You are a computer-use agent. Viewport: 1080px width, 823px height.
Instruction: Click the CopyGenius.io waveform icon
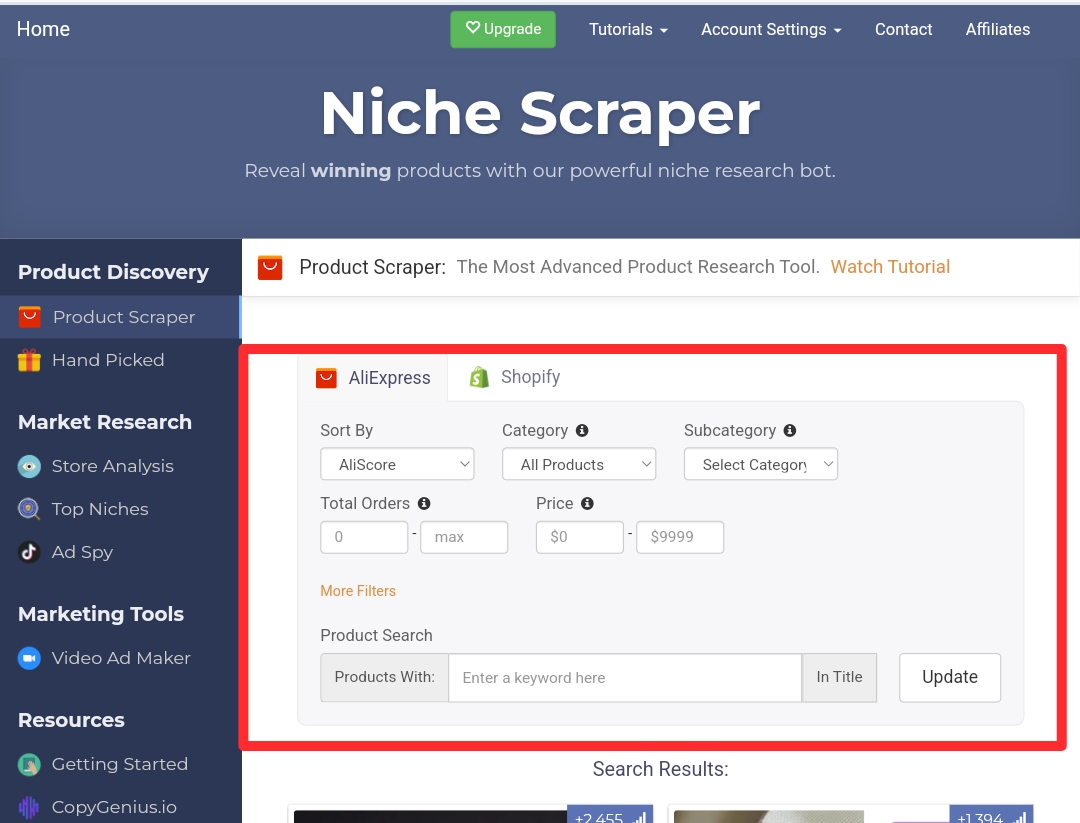pyautogui.click(x=29, y=807)
